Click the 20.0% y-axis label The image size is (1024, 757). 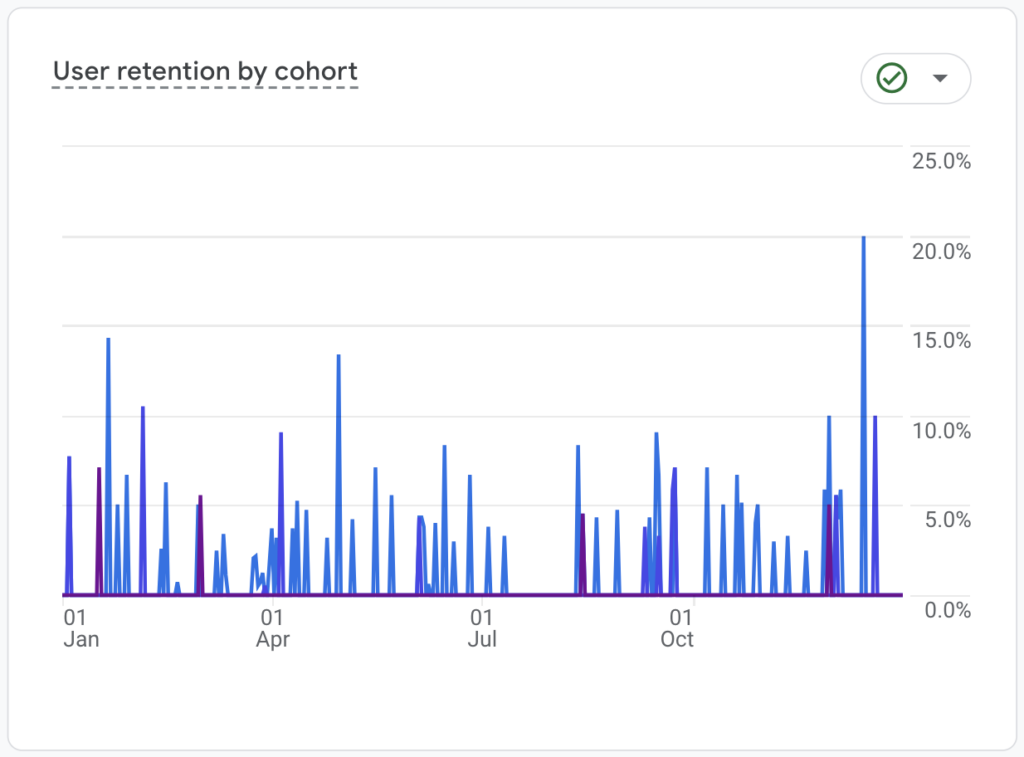point(941,251)
